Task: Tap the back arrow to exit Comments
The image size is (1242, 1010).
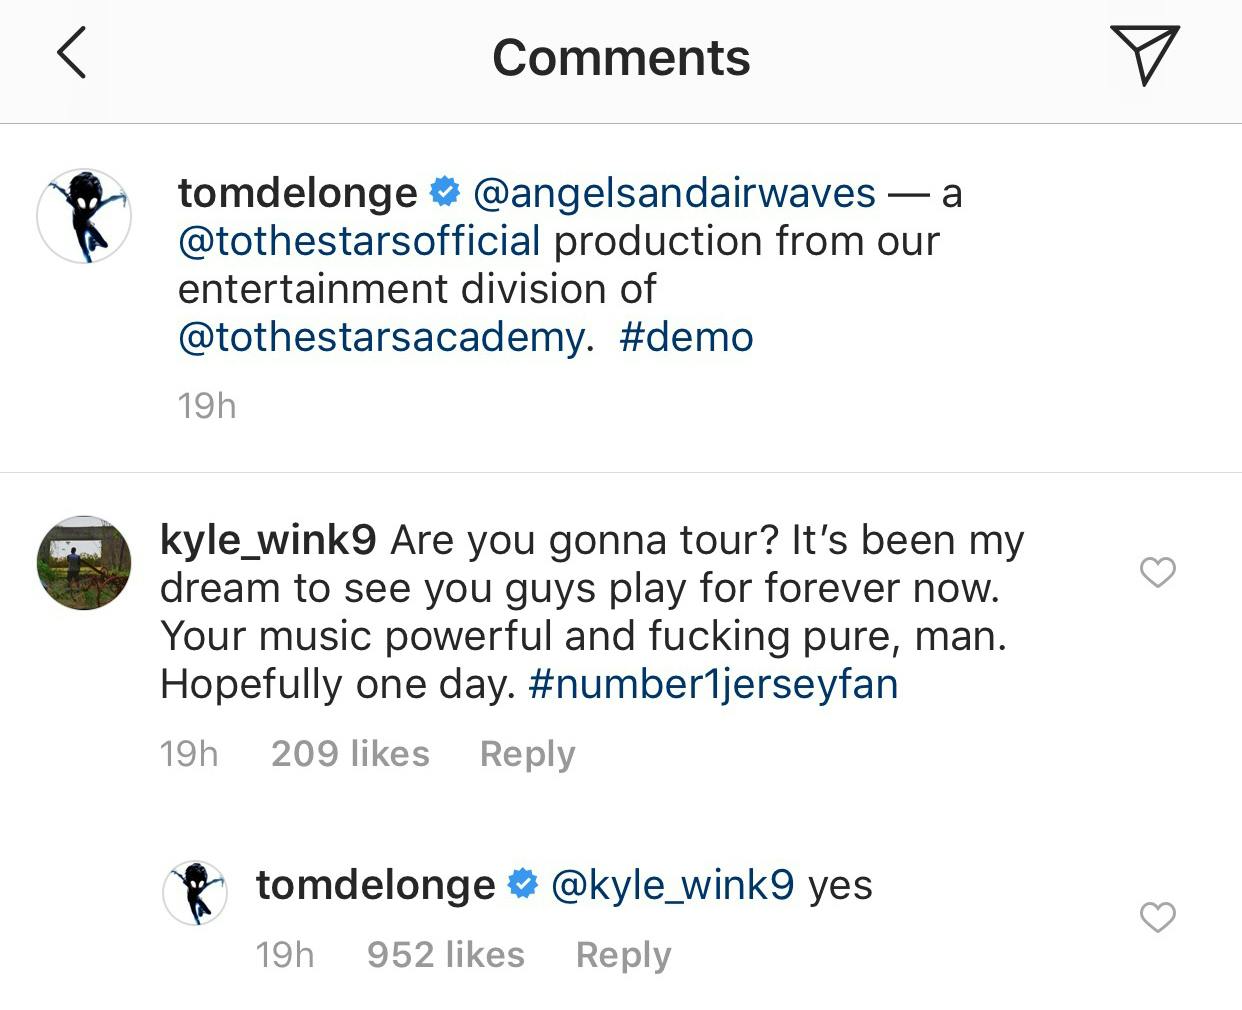Action: [70, 57]
